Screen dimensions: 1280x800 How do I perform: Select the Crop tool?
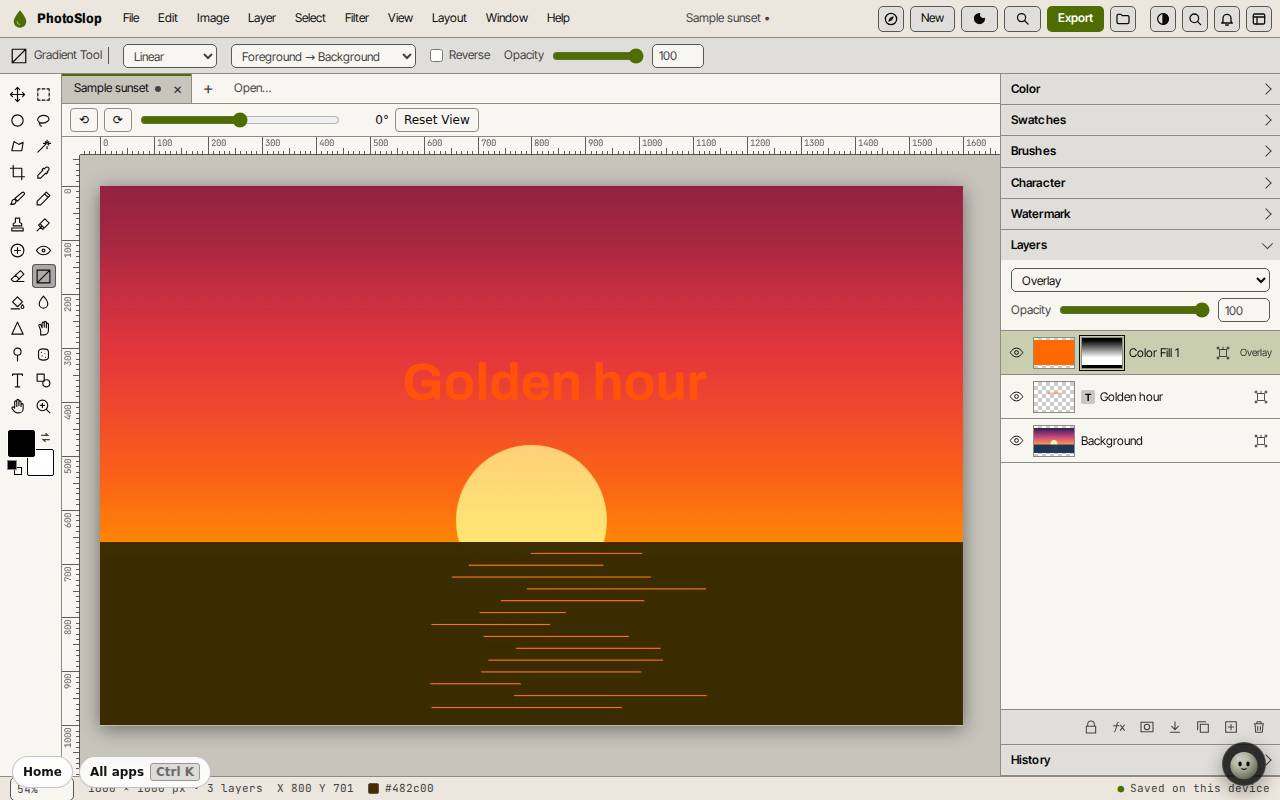17,172
